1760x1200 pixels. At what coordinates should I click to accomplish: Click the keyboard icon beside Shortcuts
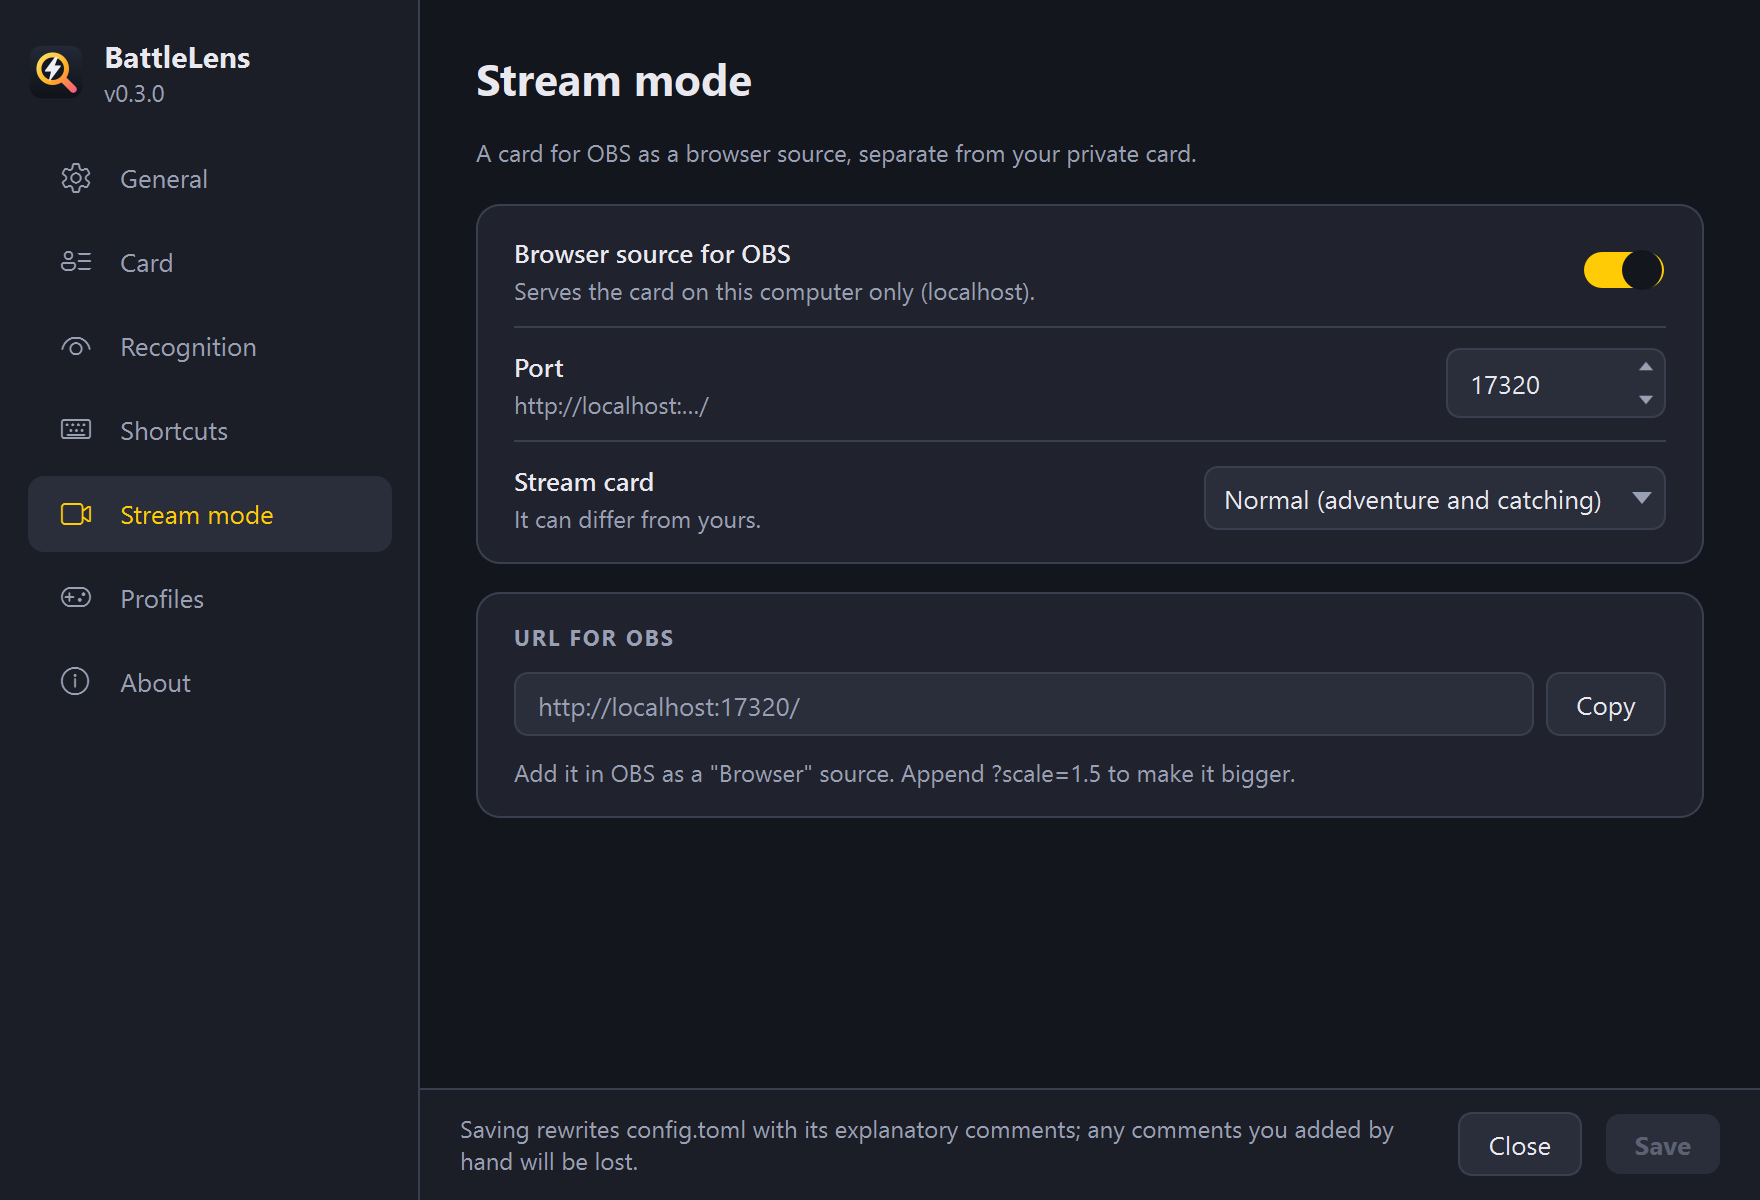76,430
